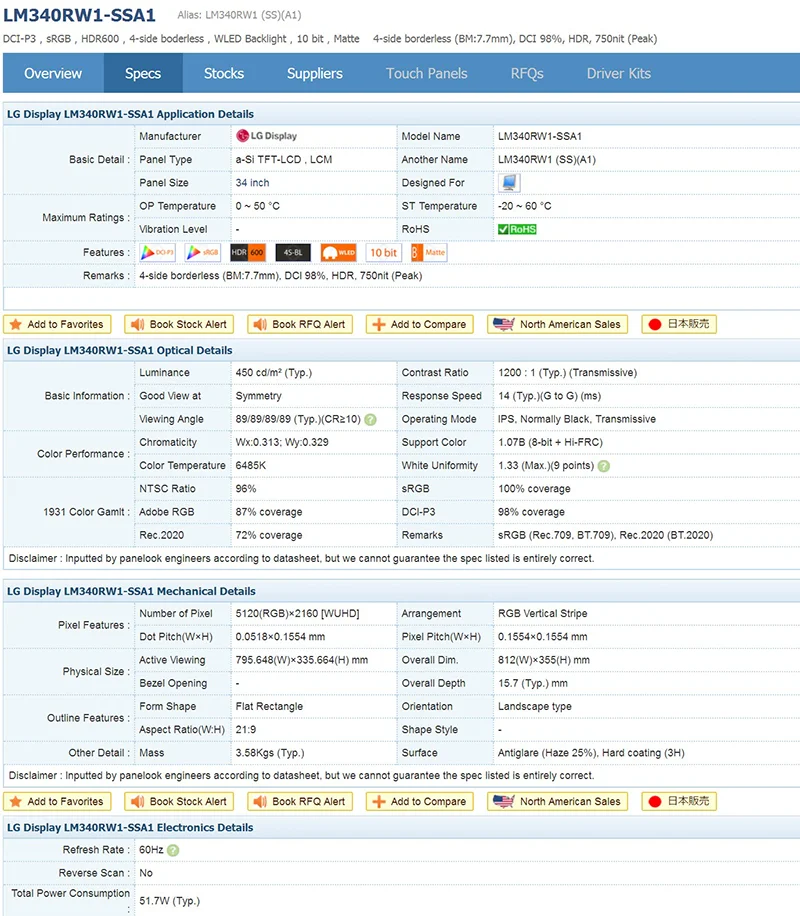The height and width of the screenshot is (916, 800).
Task: Select the Specs tab
Action: click(143, 74)
